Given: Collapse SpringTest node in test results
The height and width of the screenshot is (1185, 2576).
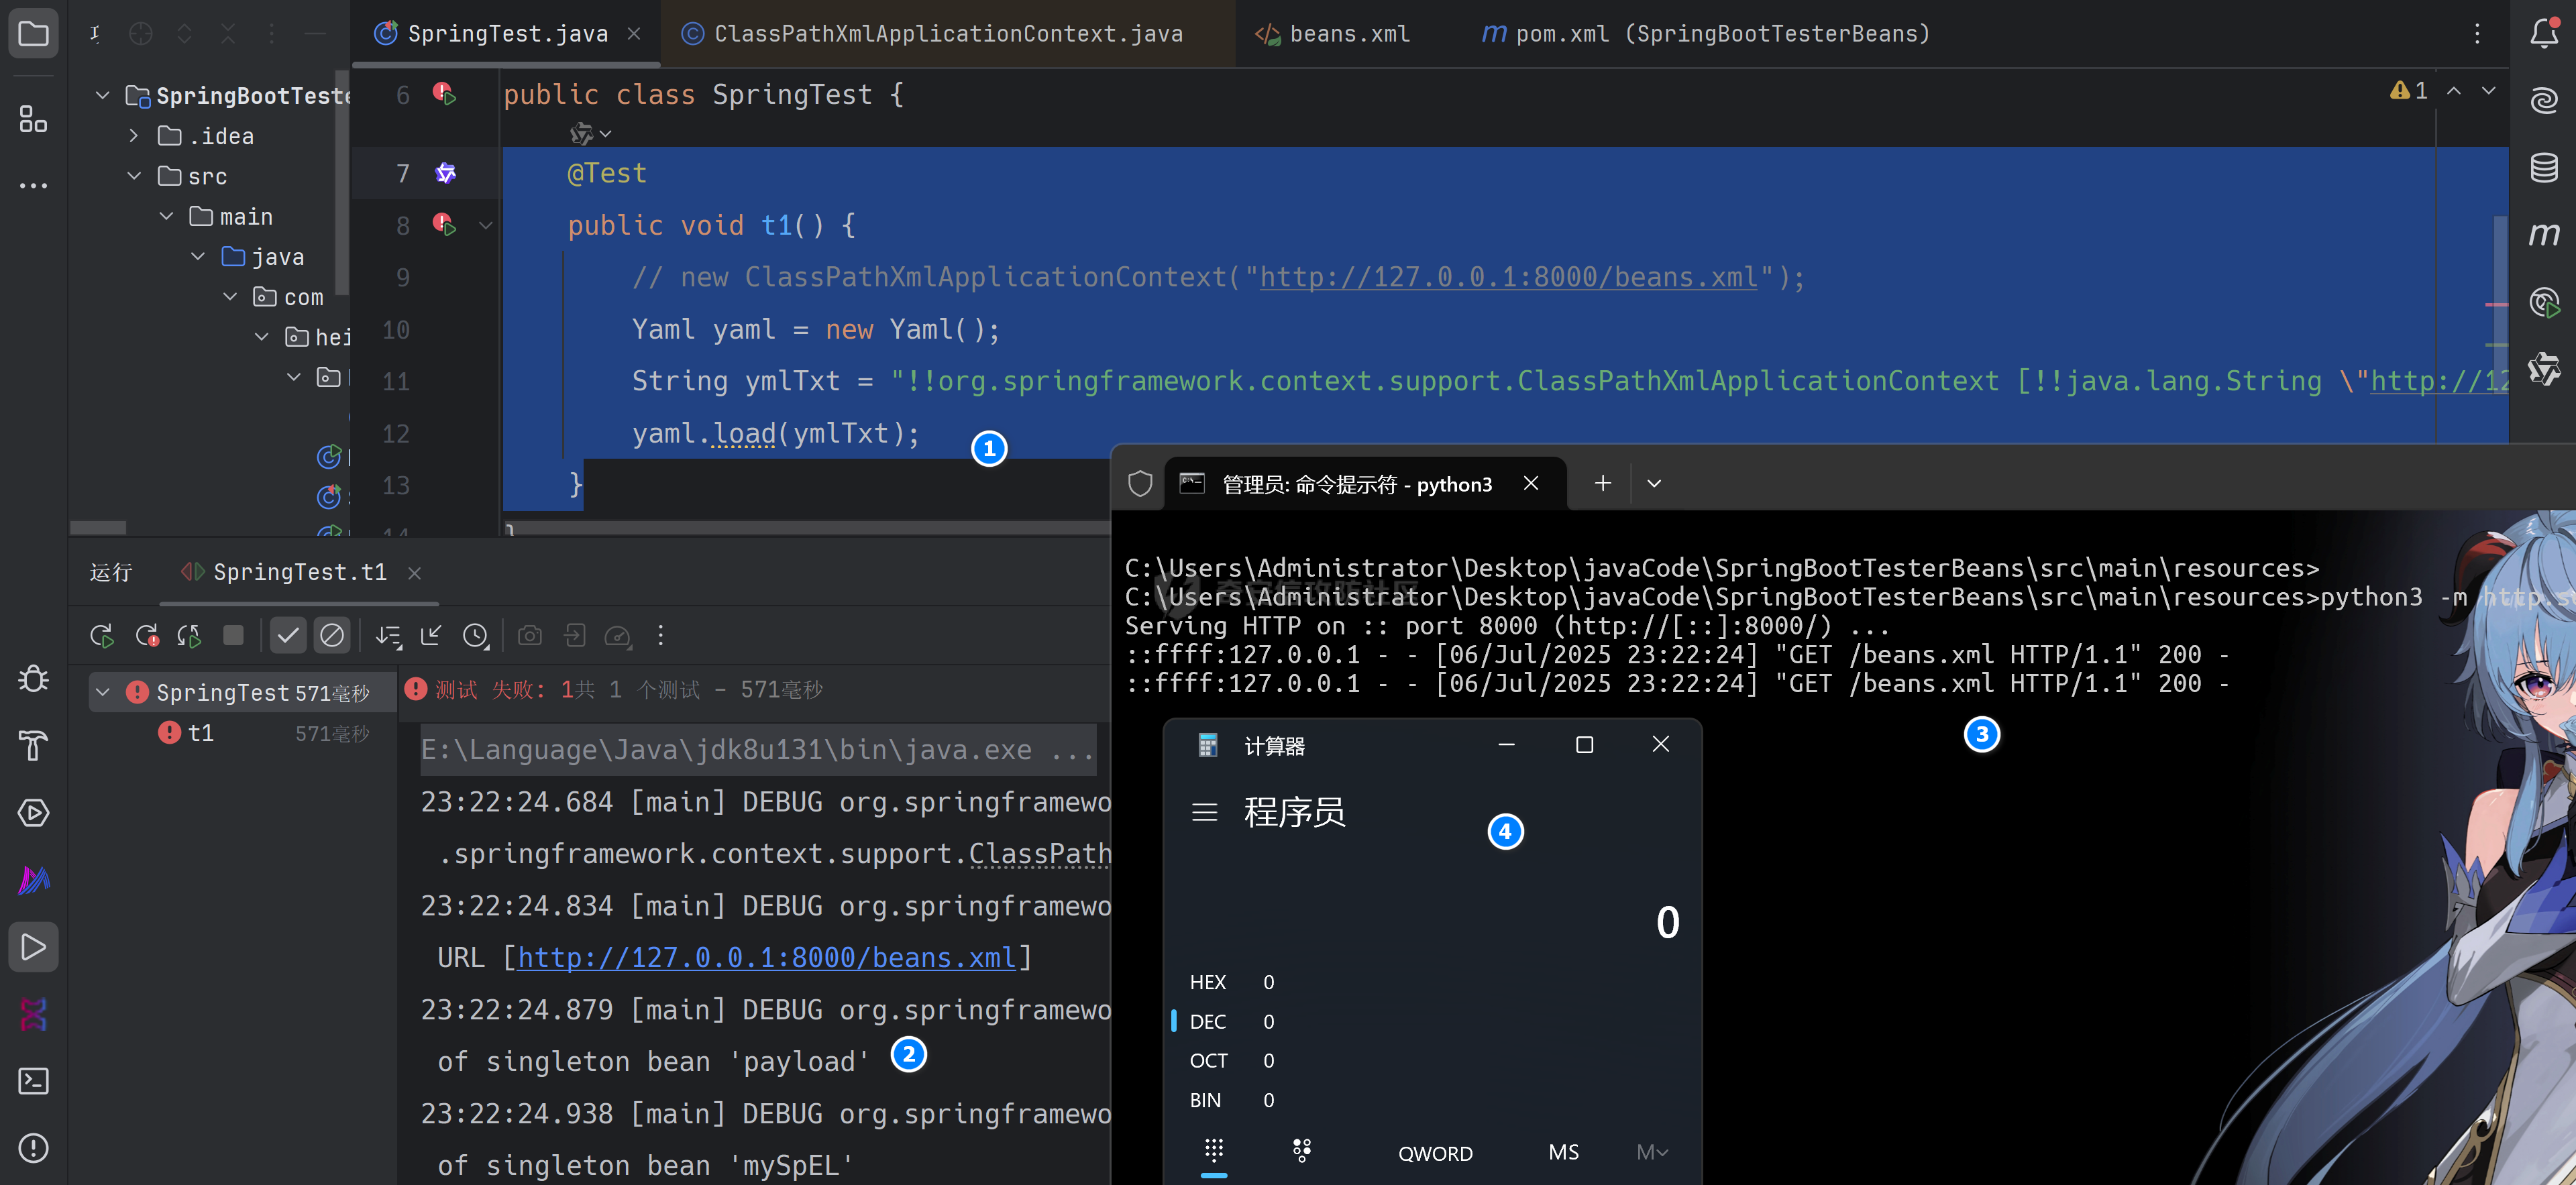Looking at the screenshot, I should click(x=102, y=692).
